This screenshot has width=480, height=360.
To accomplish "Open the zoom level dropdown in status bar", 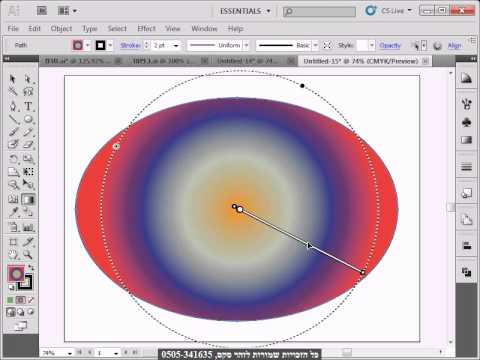I will pyautogui.click(x=70, y=353).
